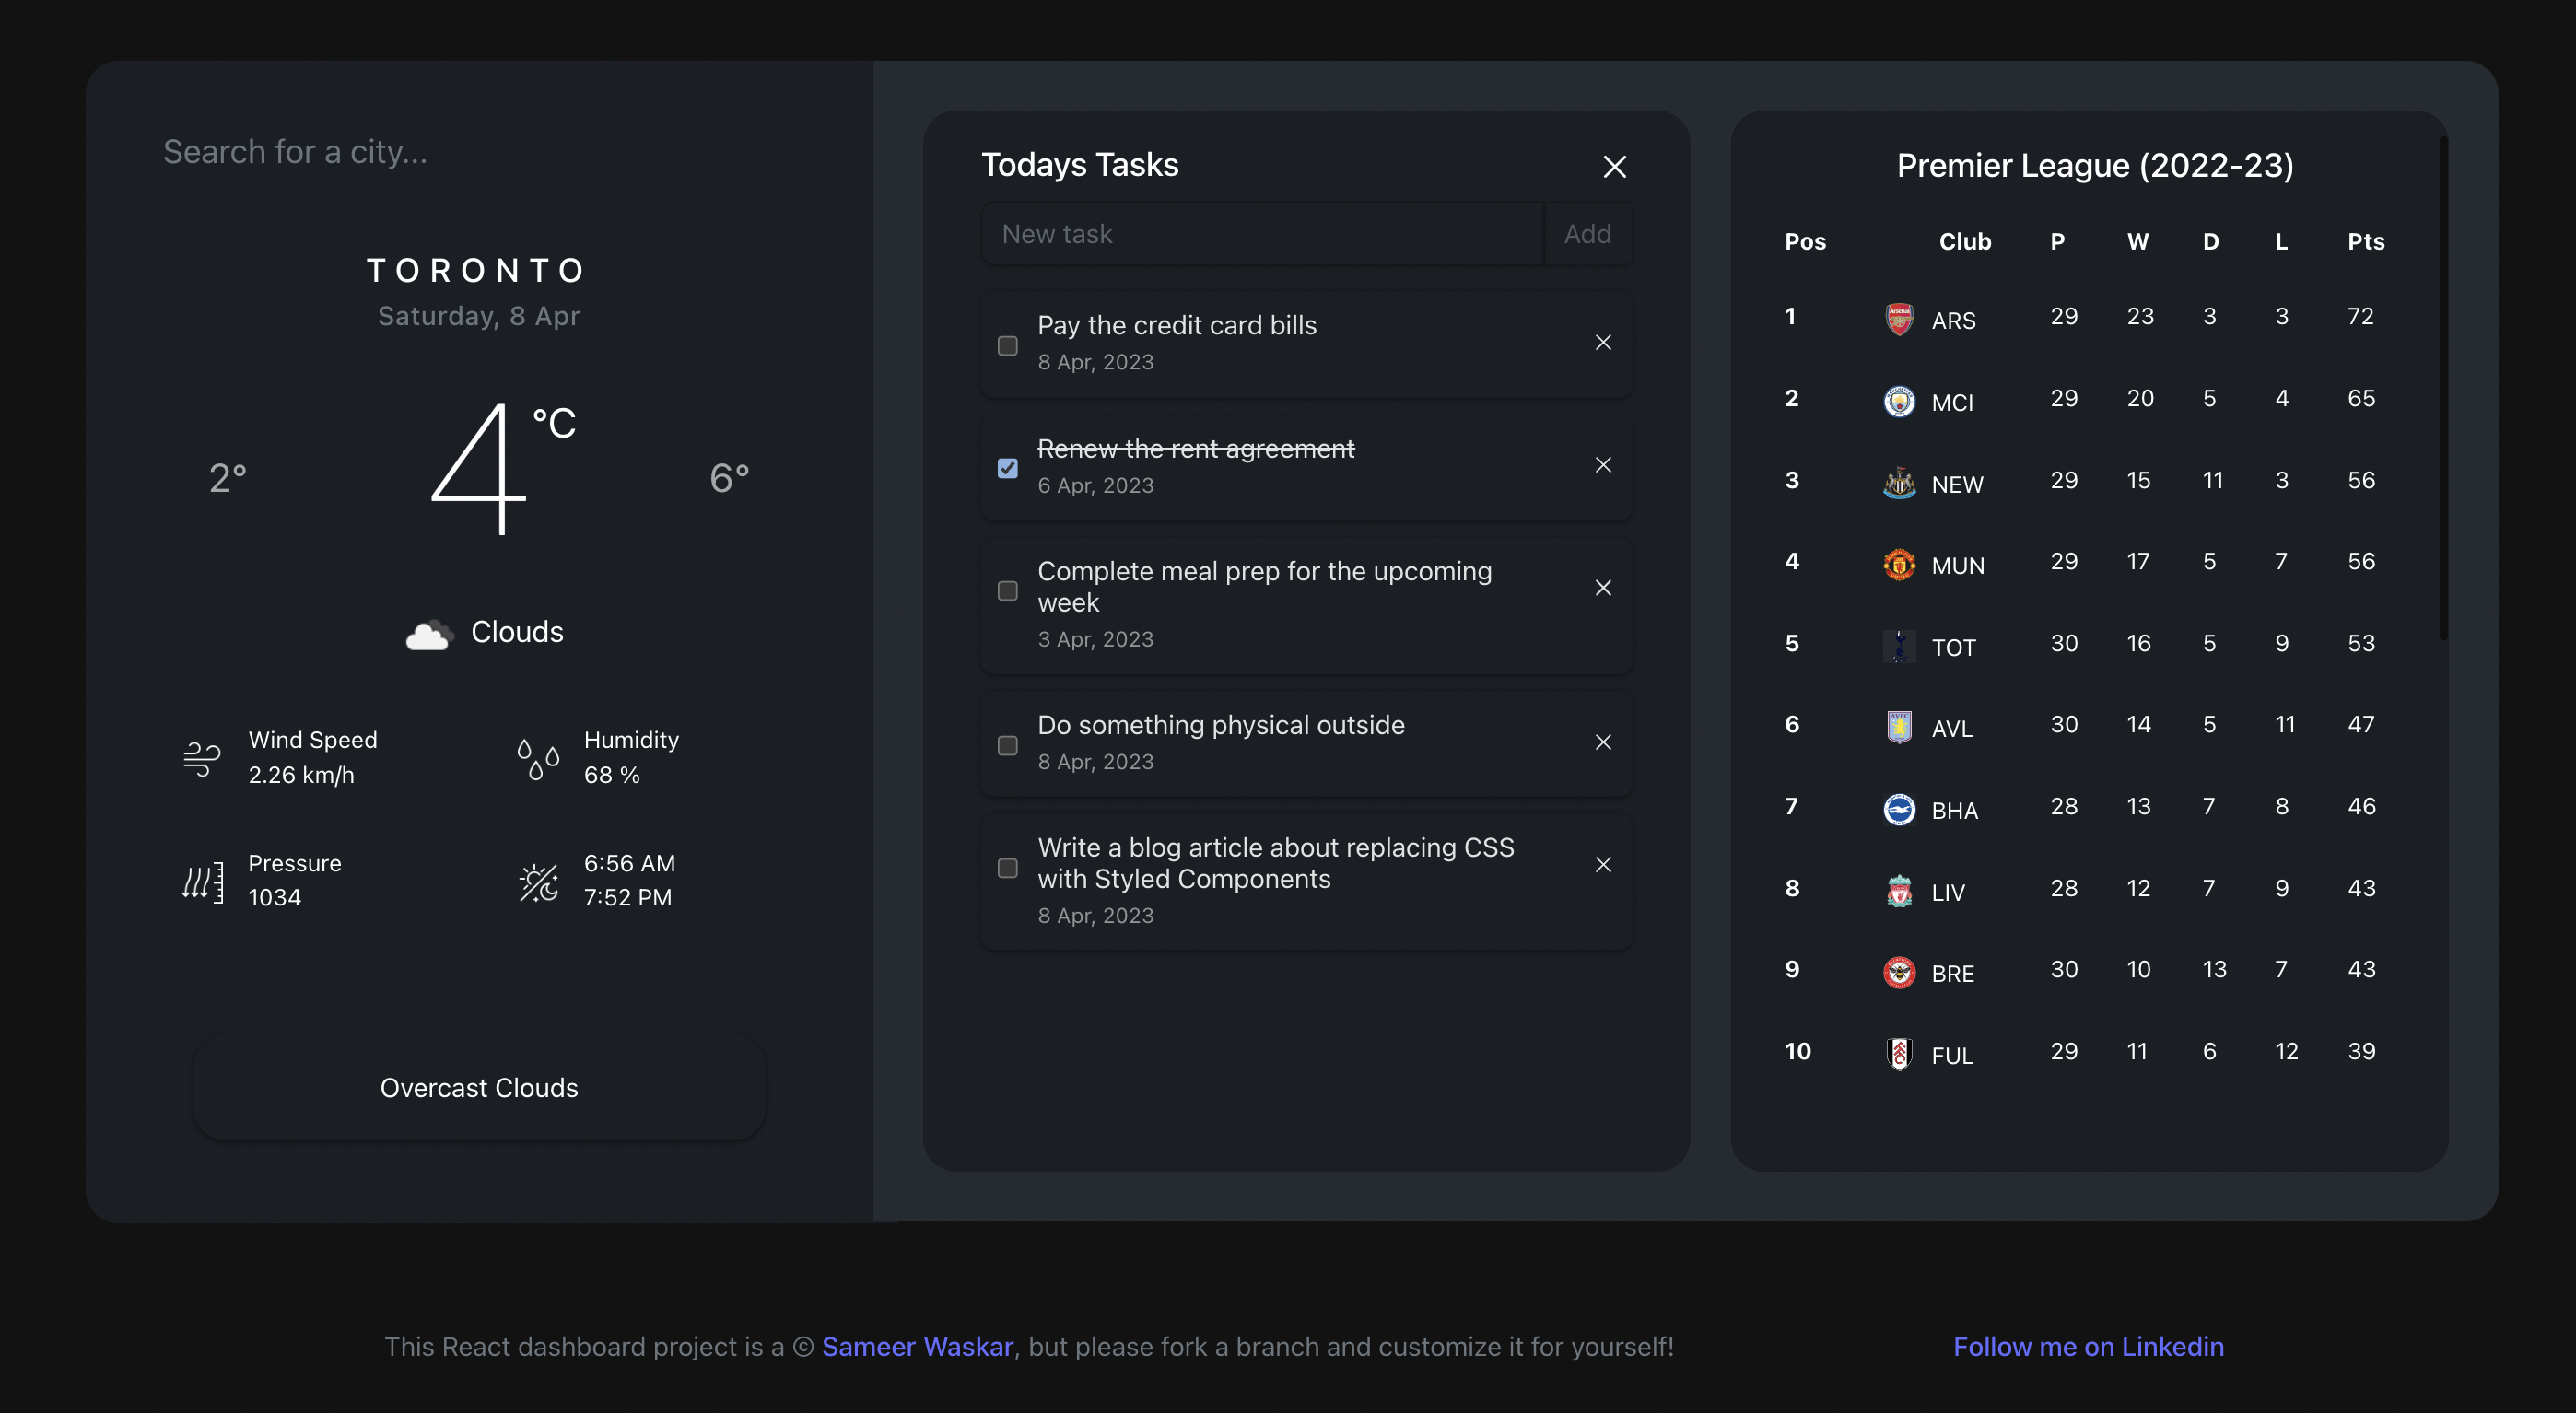Check Complete meal prep for the upcoming week

point(1007,591)
